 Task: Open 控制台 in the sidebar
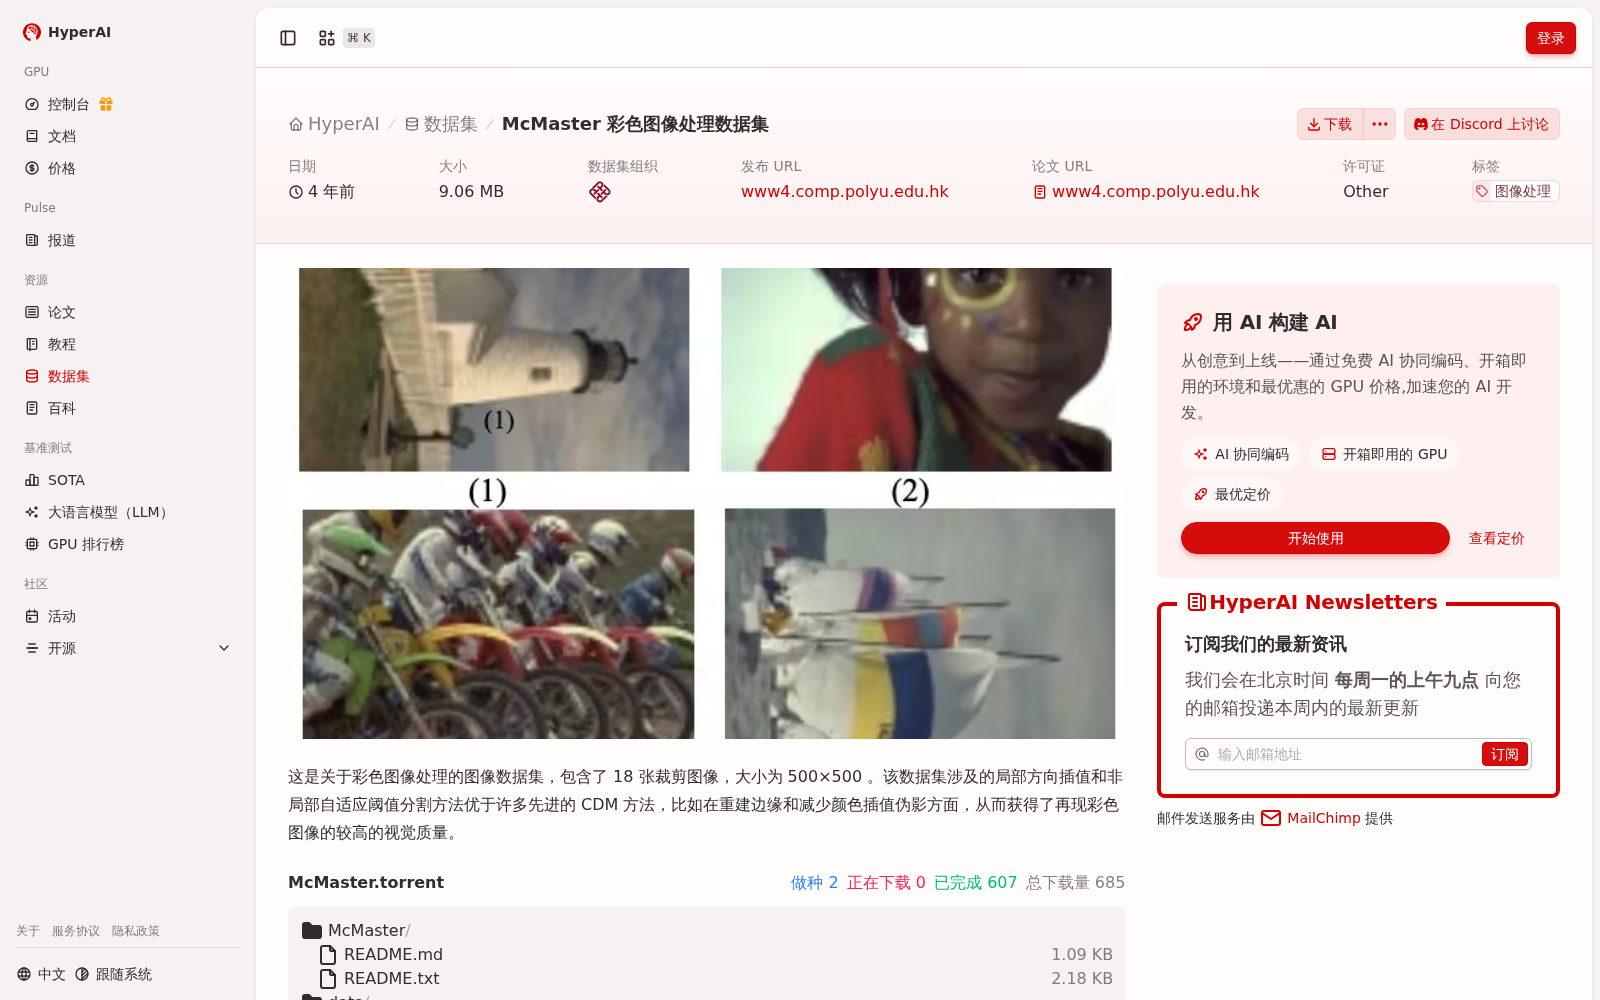pos(68,104)
